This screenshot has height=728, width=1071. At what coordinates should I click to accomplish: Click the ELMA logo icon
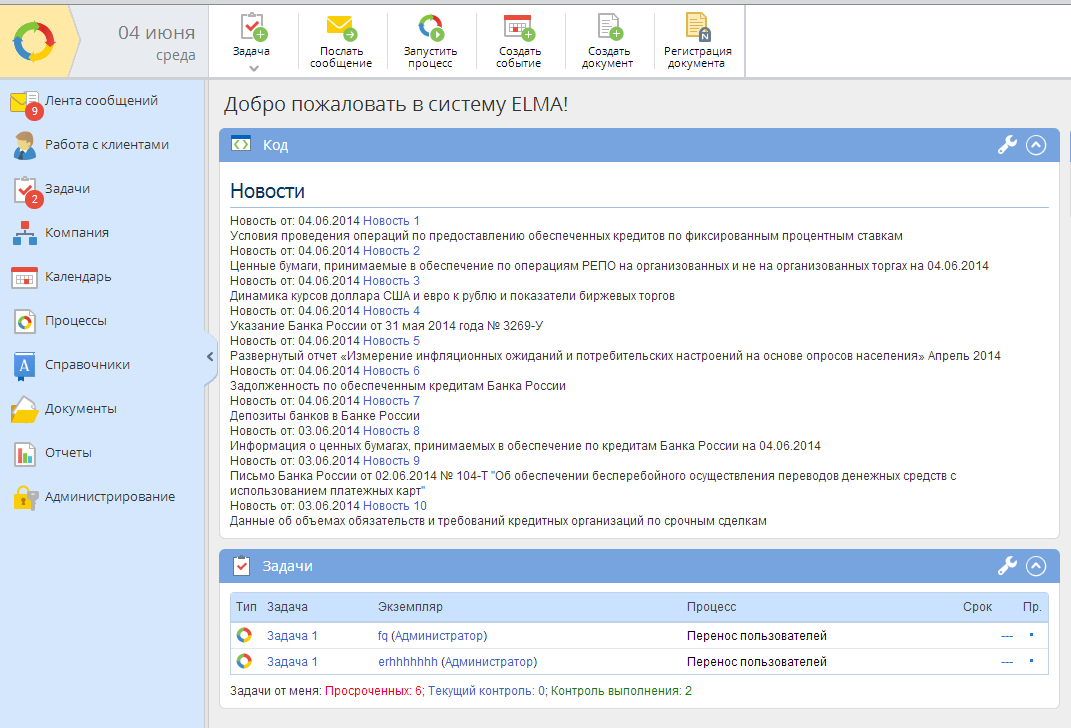[33, 41]
